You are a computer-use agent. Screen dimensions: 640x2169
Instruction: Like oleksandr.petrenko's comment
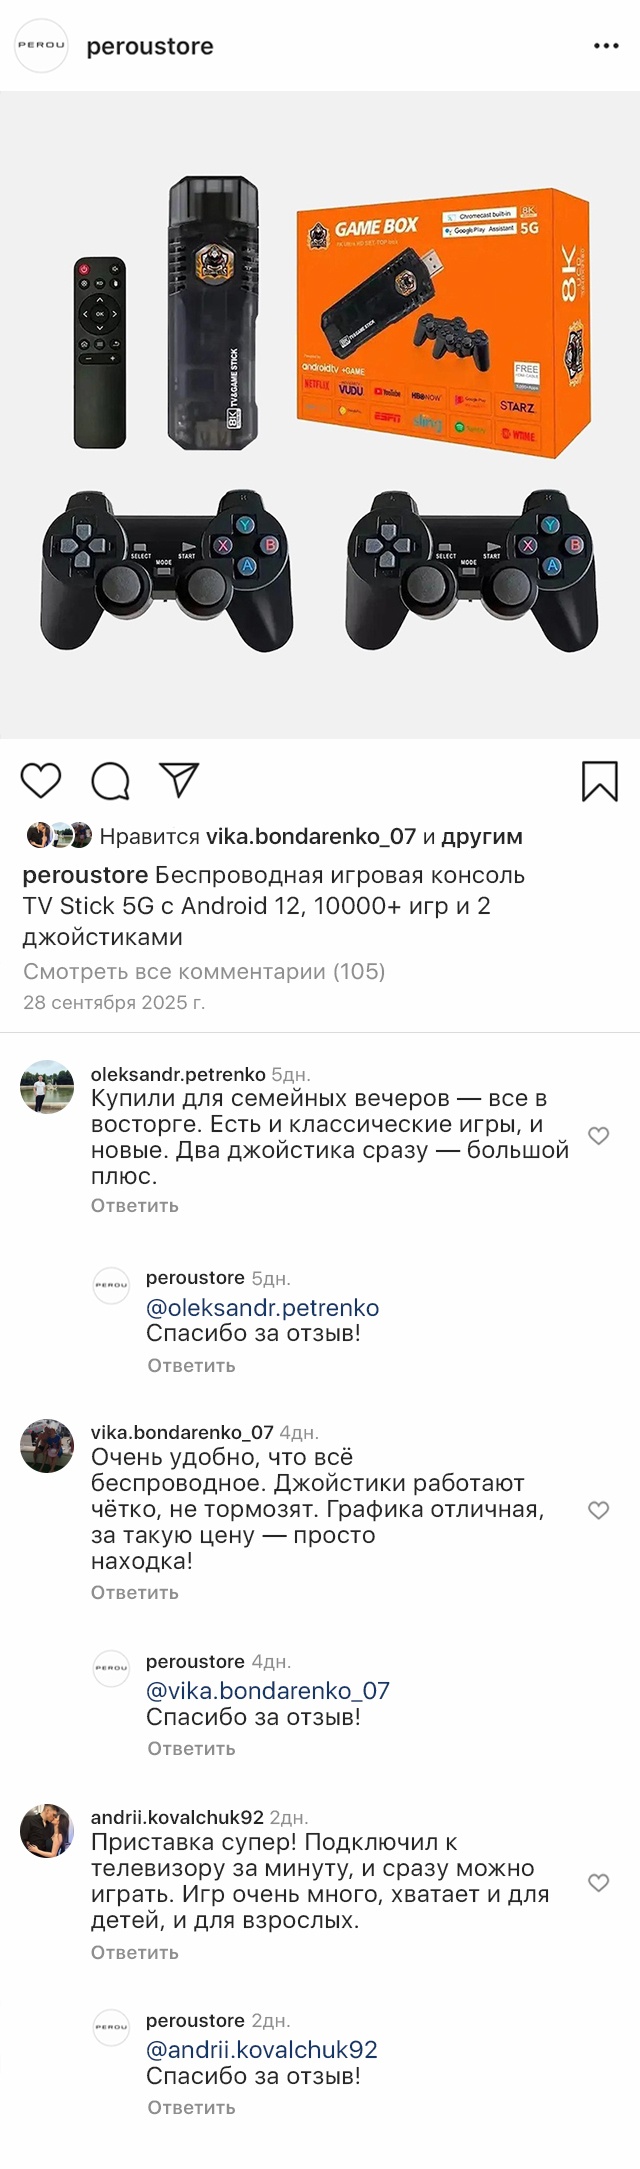tap(598, 1136)
